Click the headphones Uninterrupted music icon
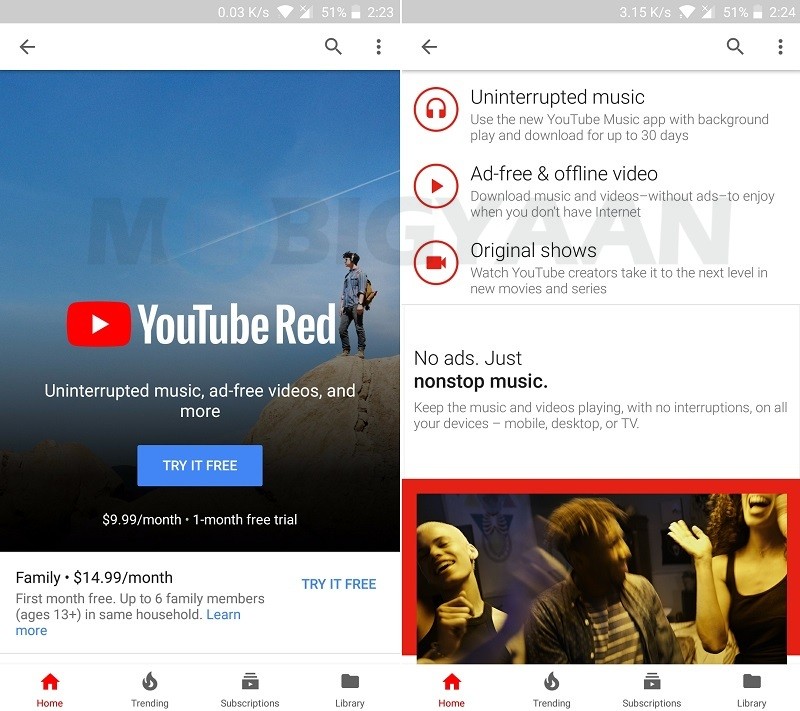 [x=436, y=109]
